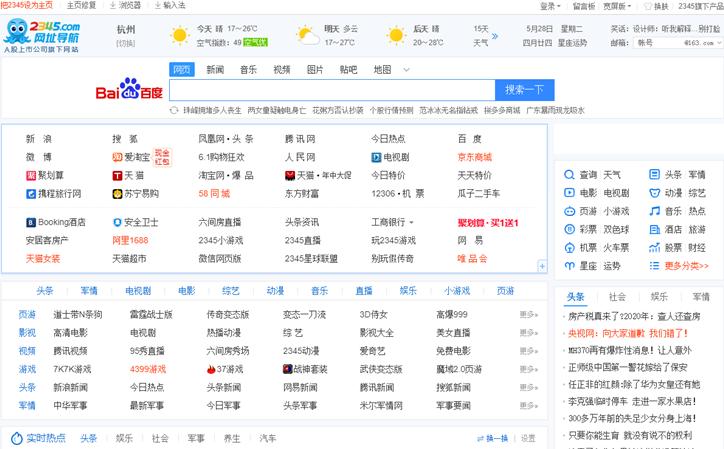Click the Baidu paw logo
This screenshot has width=724, height=449.
point(129,88)
